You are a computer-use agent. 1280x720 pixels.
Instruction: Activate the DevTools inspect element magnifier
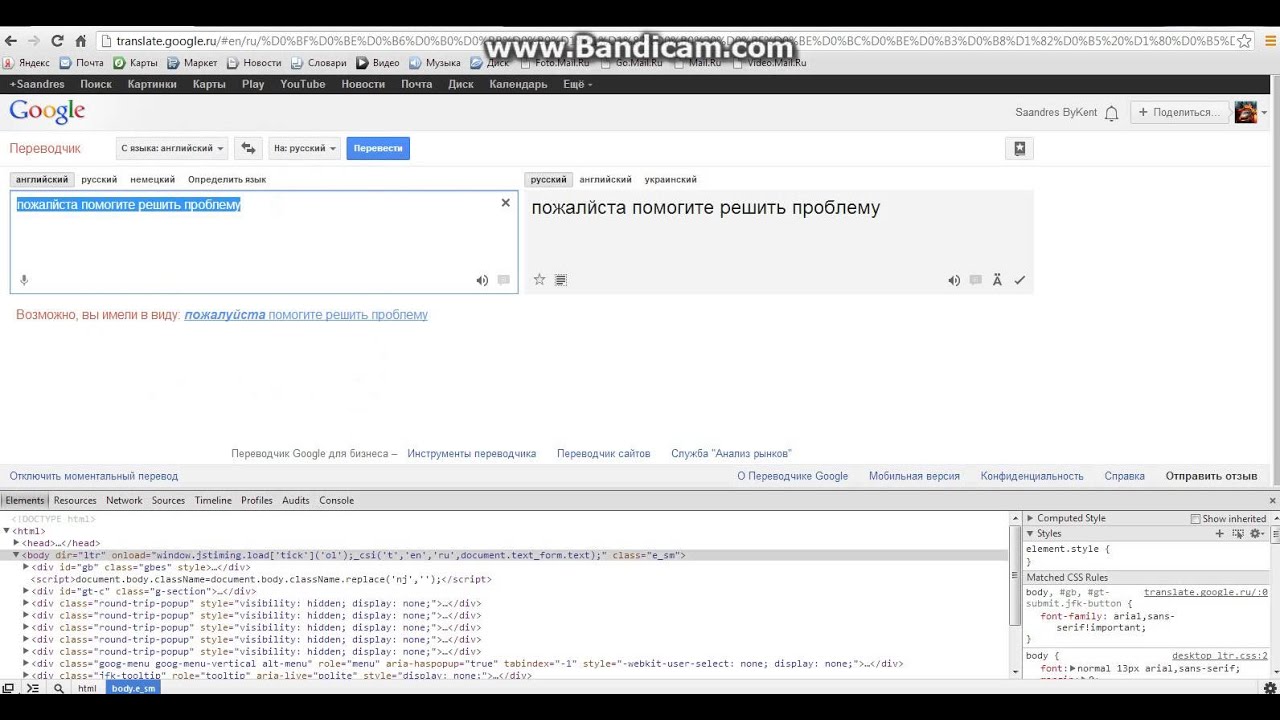point(59,688)
